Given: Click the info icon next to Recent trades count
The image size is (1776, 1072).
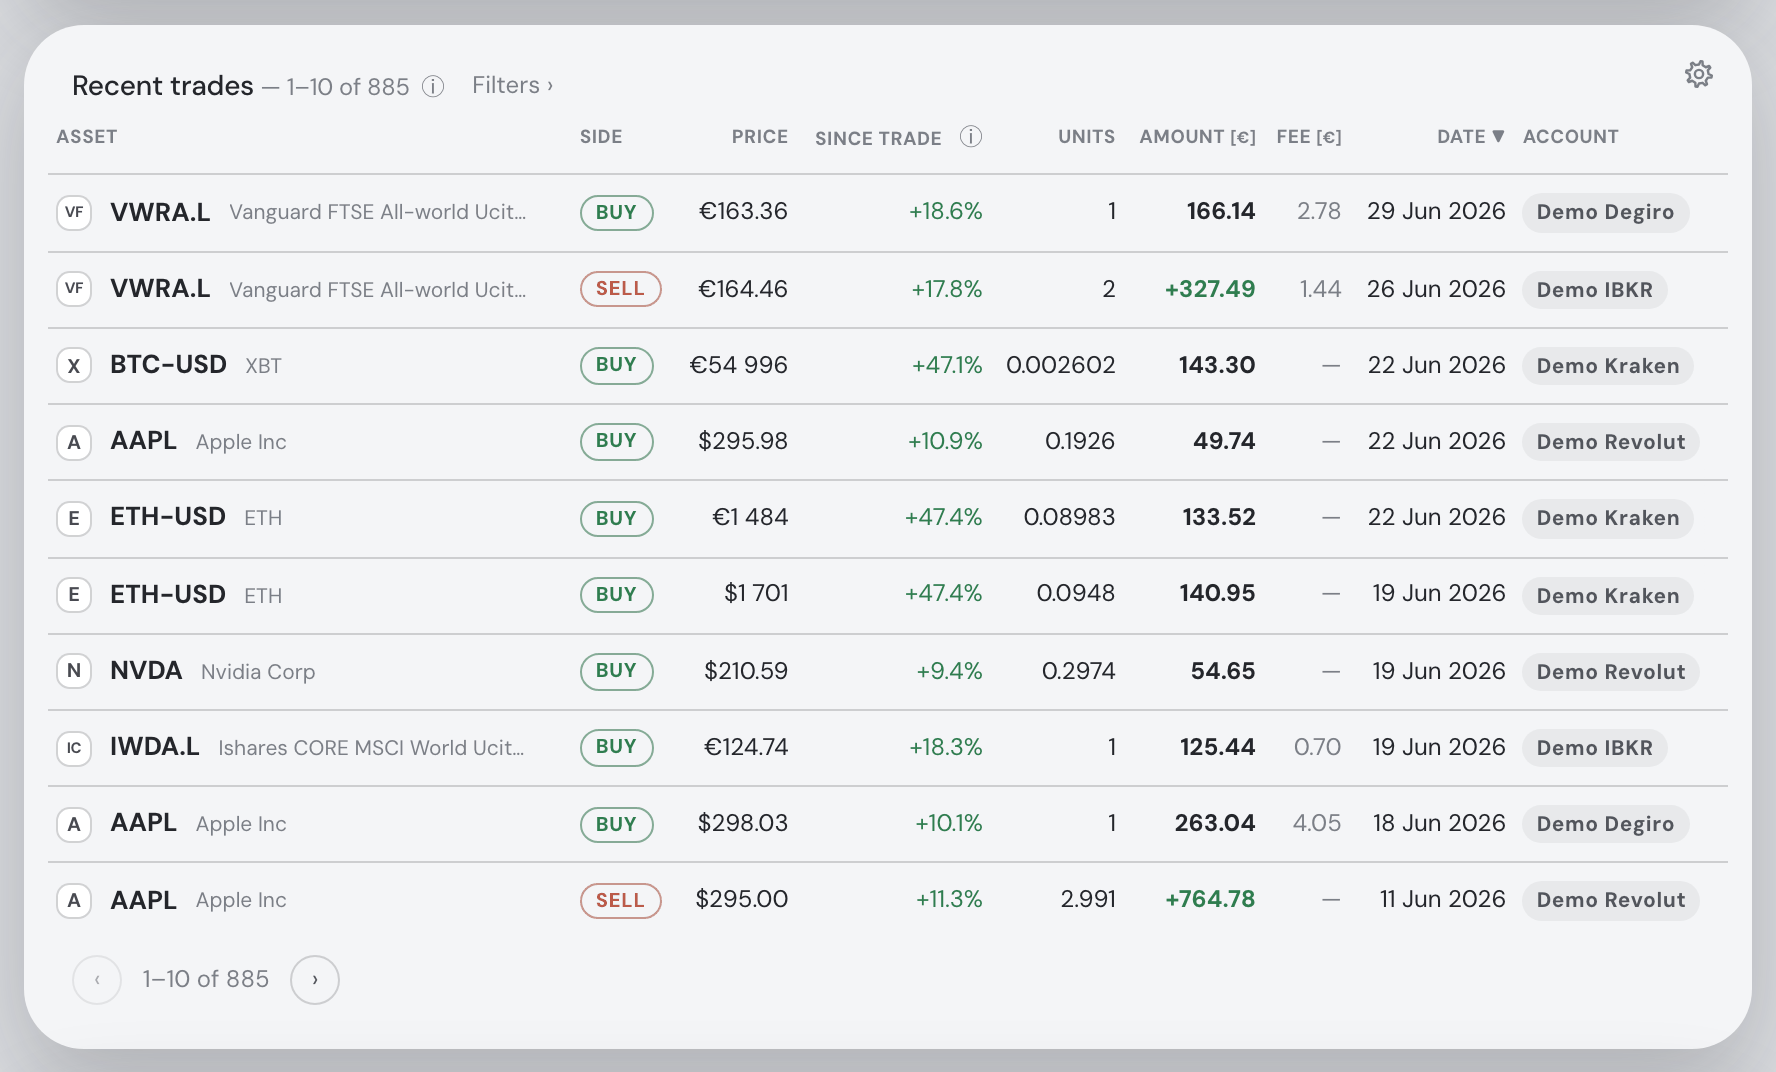Looking at the screenshot, I should tap(433, 87).
